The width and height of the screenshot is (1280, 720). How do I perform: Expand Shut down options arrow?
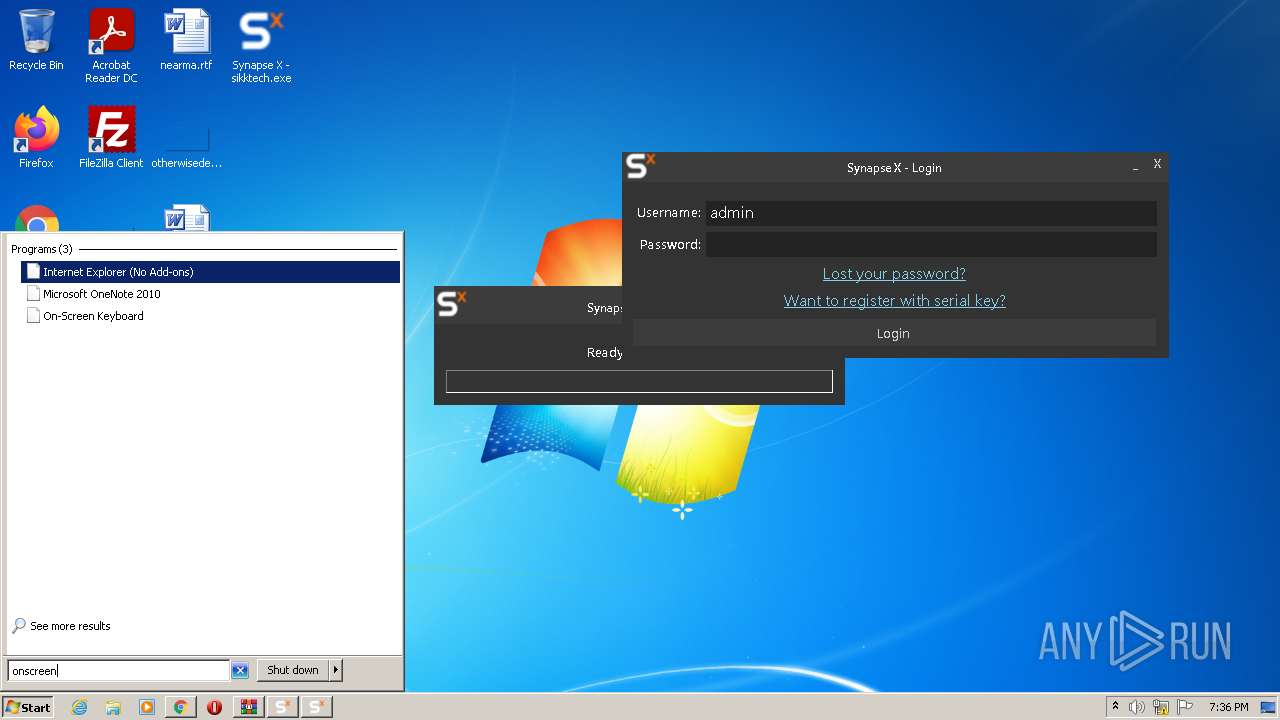[336, 670]
